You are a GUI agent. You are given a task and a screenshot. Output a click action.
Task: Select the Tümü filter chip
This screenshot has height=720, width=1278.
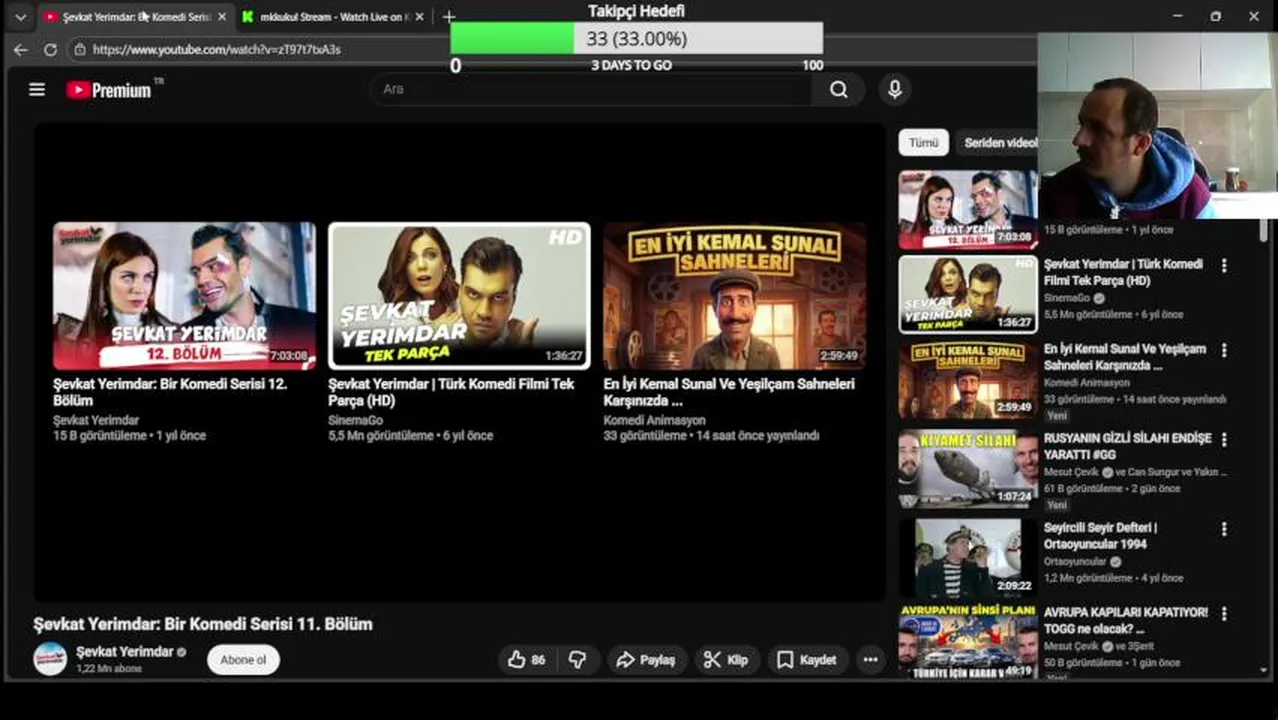[x=923, y=143]
